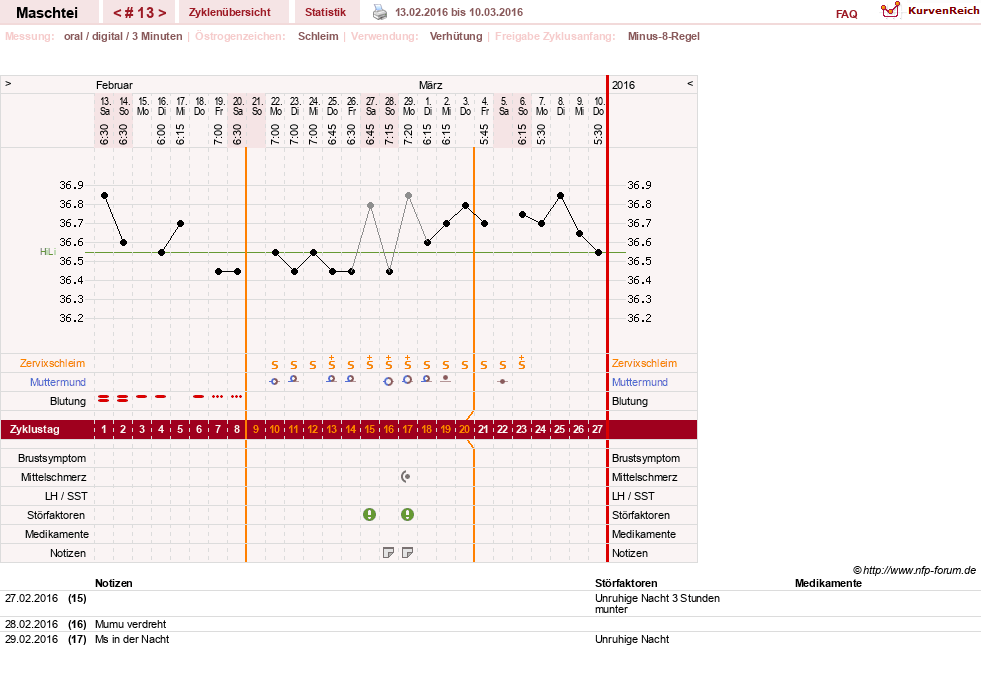Click the note 'Mumu verdreht'

click(x=131, y=624)
